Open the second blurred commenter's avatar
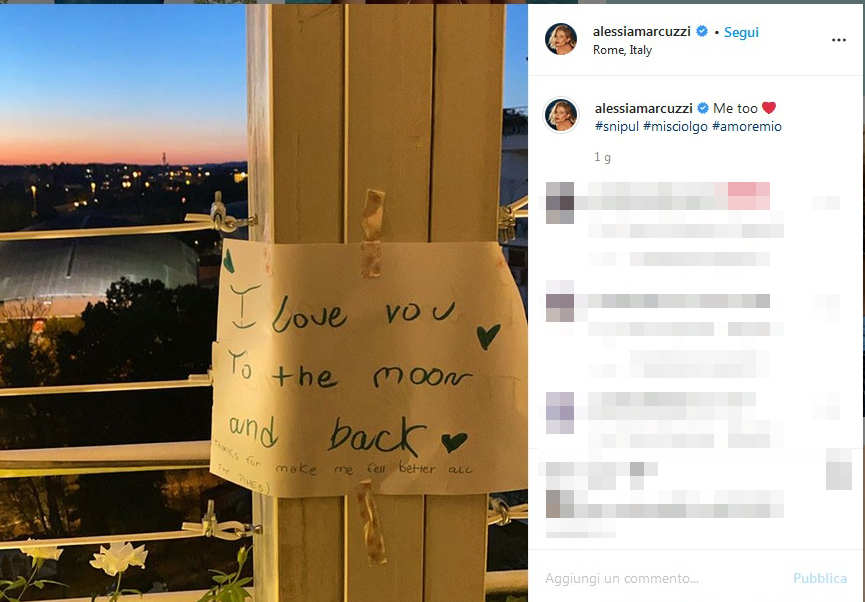Screen dimensions: 865x602 tap(560, 301)
